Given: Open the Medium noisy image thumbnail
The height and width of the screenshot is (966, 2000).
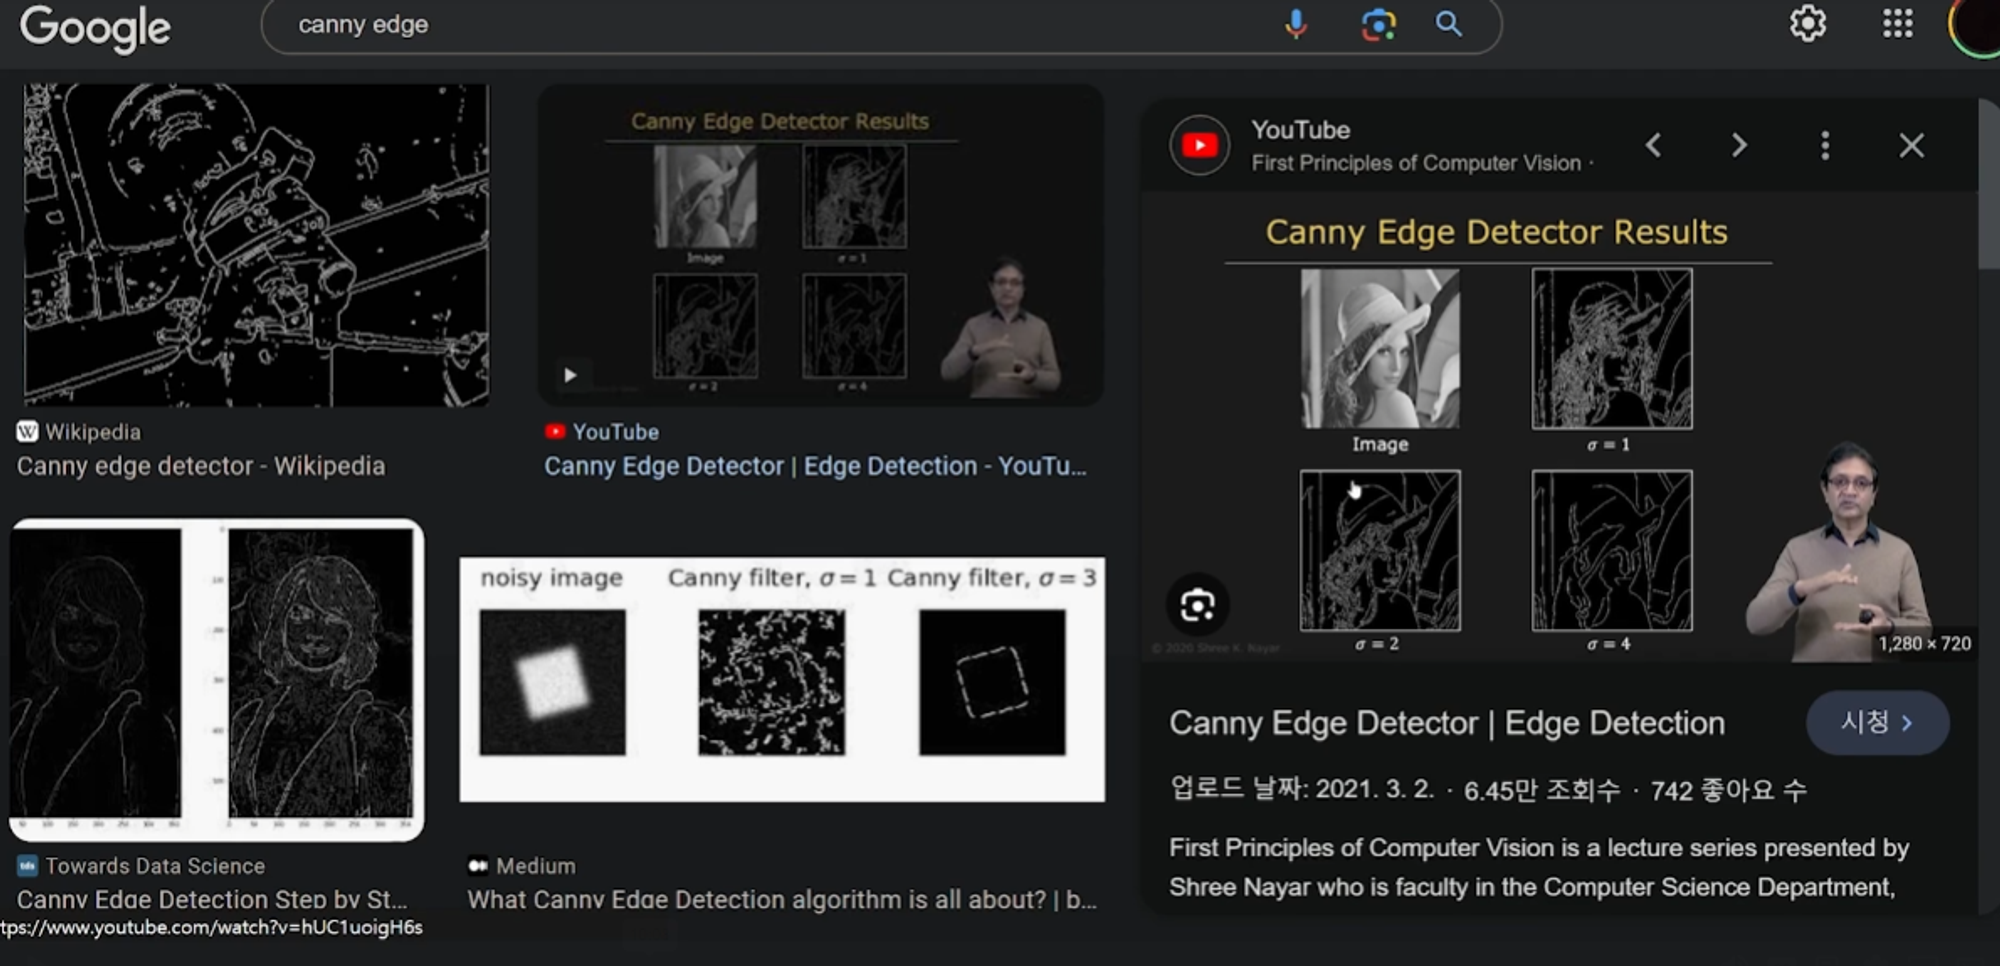Looking at the screenshot, I should (782, 679).
